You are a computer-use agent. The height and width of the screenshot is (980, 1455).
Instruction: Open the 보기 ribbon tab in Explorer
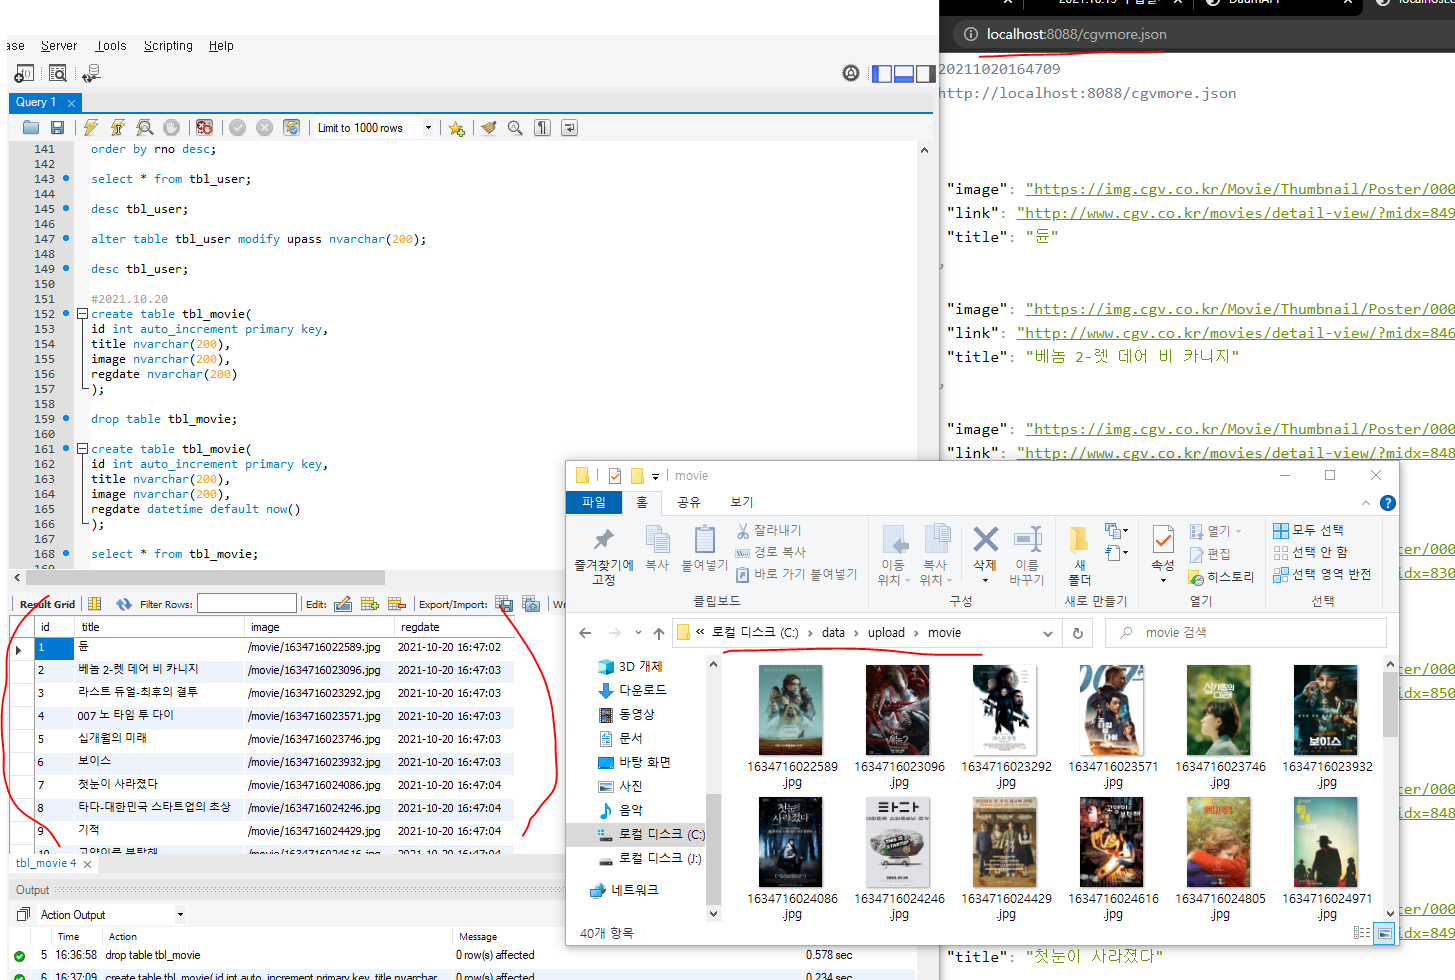pos(741,502)
